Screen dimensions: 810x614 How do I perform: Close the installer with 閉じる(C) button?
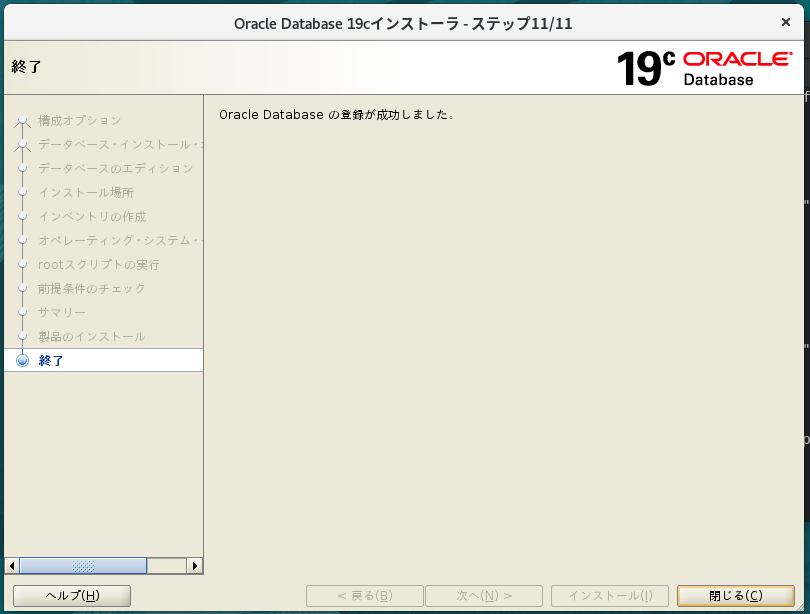click(x=736, y=596)
